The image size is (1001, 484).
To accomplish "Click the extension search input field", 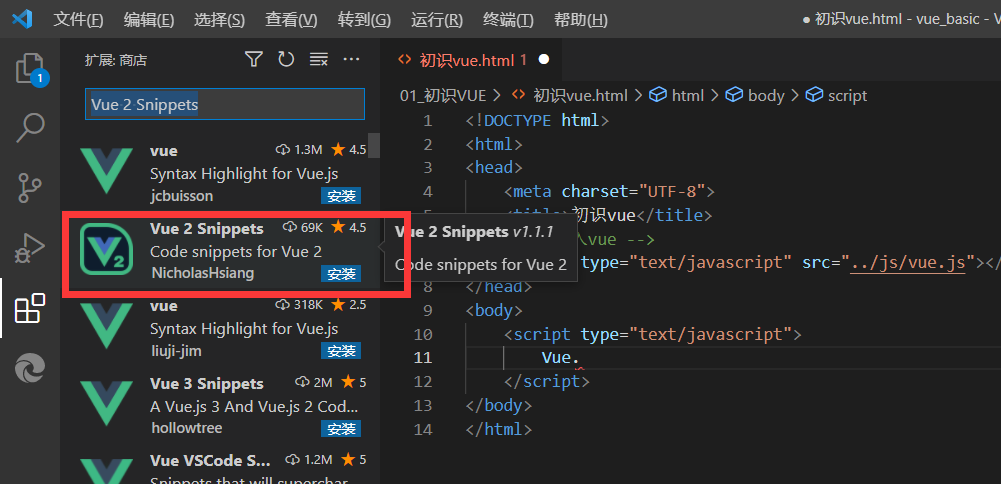I will [225, 104].
